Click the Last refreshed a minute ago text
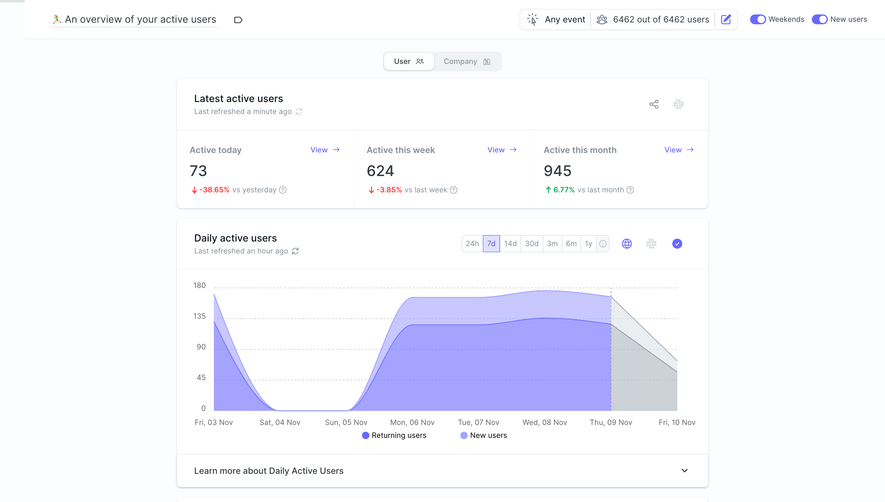The width and height of the screenshot is (885, 502). tap(243, 112)
